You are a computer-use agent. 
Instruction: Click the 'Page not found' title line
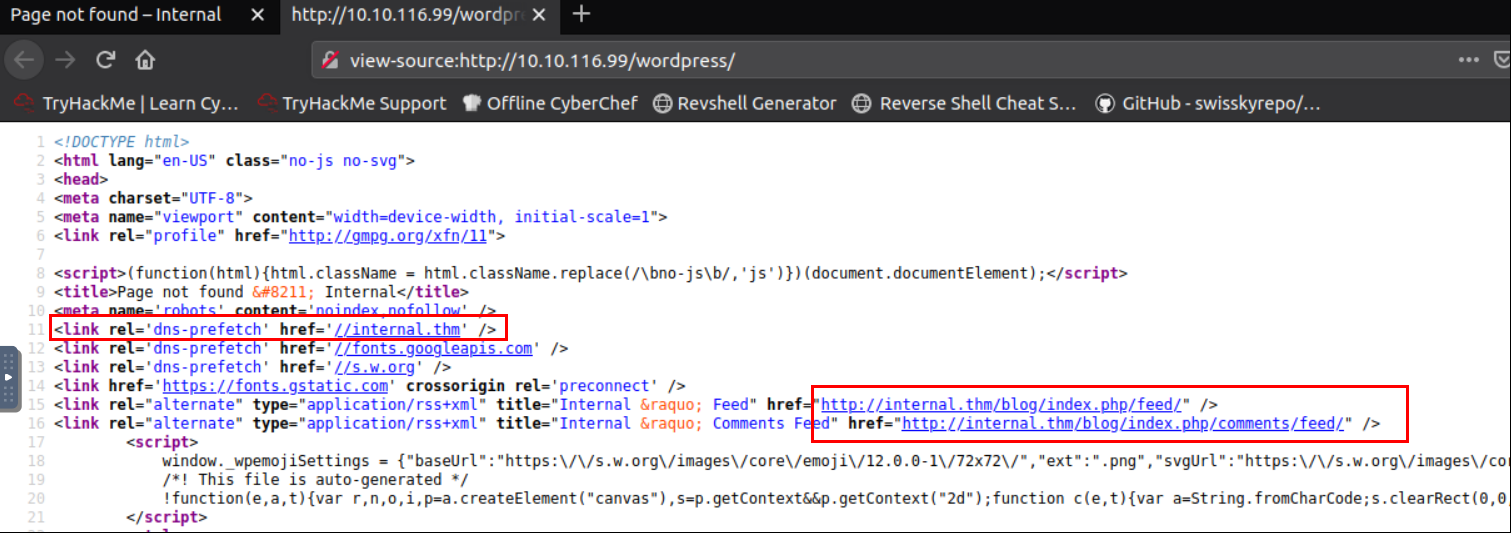(x=261, y=292)
